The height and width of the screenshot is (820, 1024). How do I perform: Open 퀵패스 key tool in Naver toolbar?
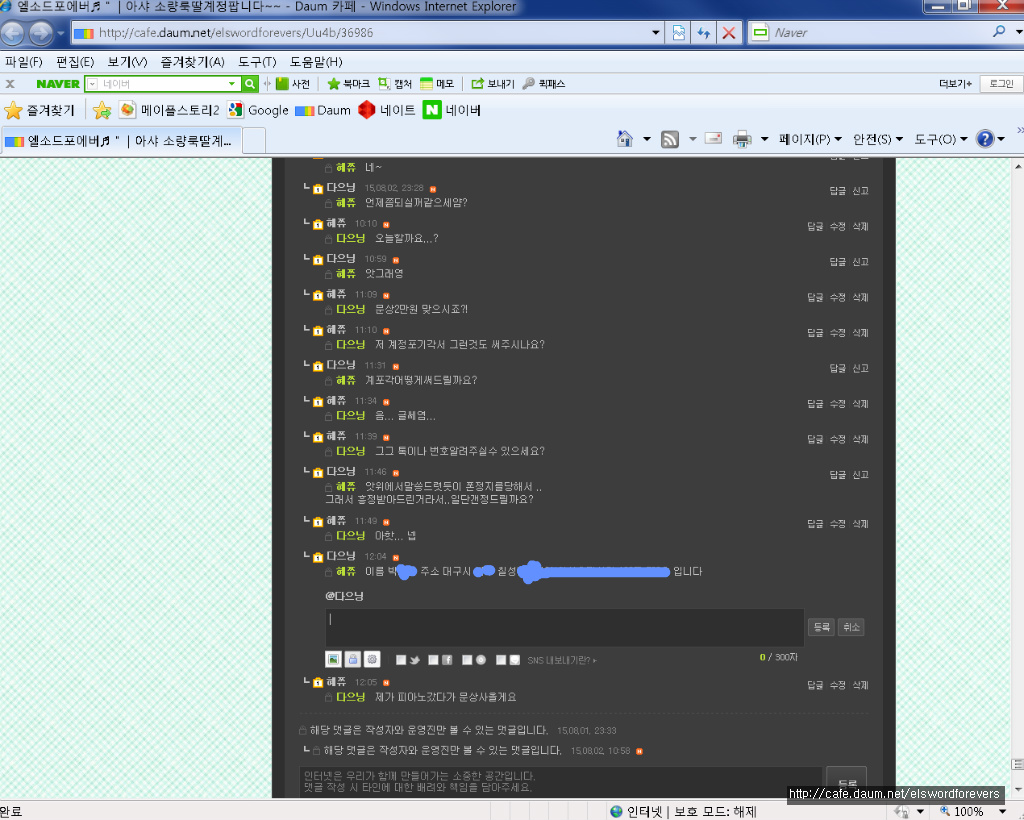click(x=544, y=84)
